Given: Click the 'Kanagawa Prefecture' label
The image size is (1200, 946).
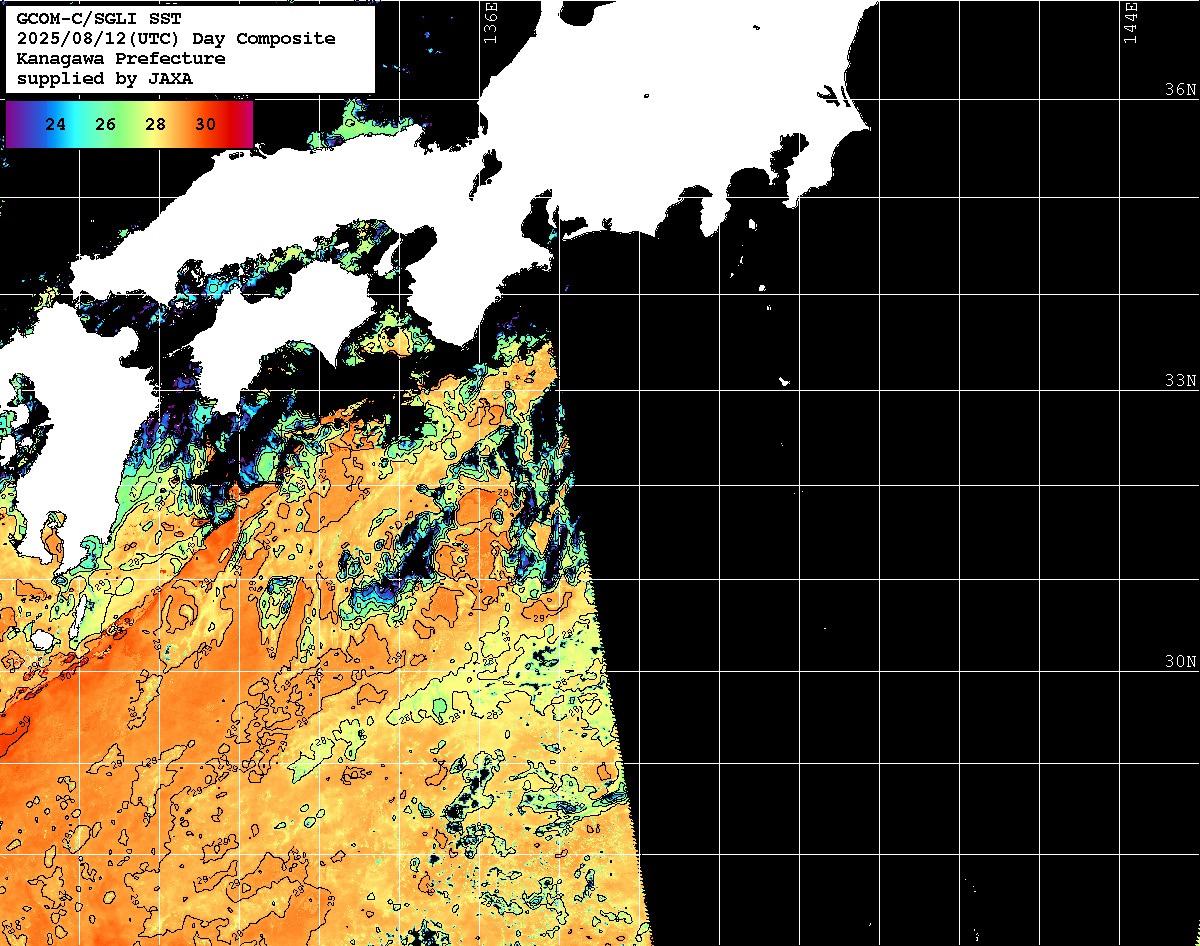Looking at the screenshot, I should 121,59.
